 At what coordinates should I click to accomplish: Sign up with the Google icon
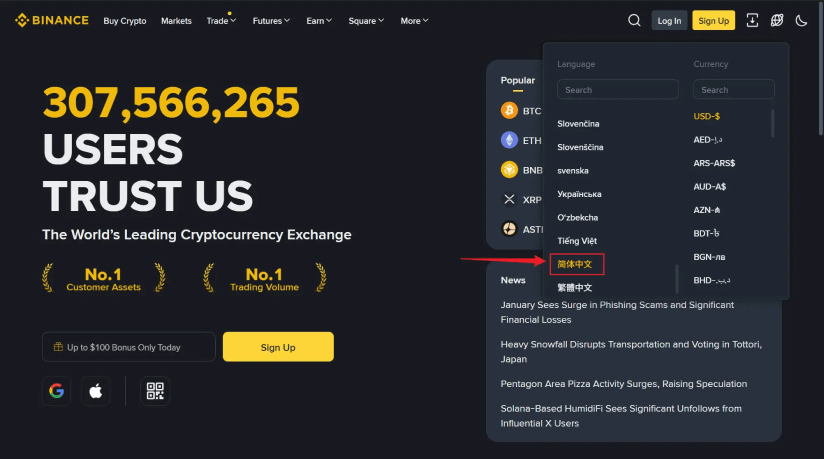point(56,391)
